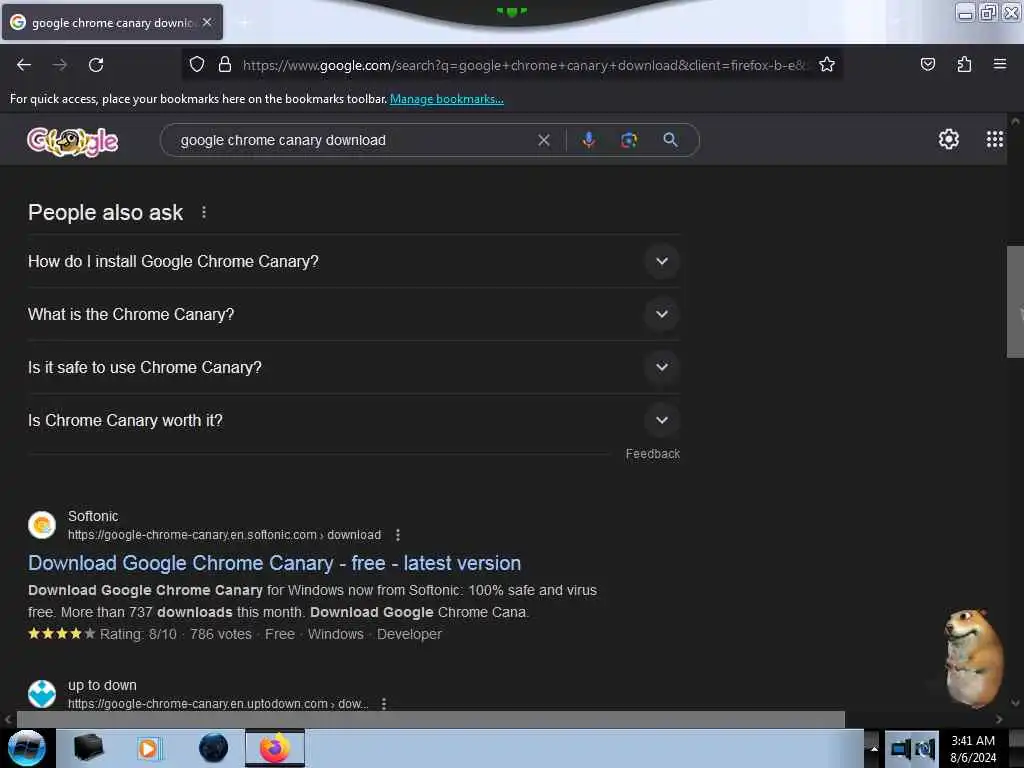Open options menu for Softonic result
1024x768 pixels.
pyautogui.click(x=398, y=535)
